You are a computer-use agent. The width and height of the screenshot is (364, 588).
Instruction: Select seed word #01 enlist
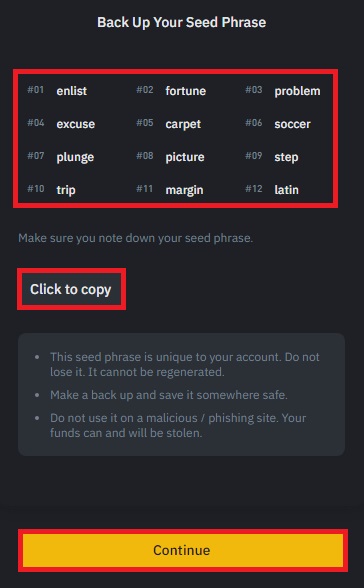tap(72, 91)
